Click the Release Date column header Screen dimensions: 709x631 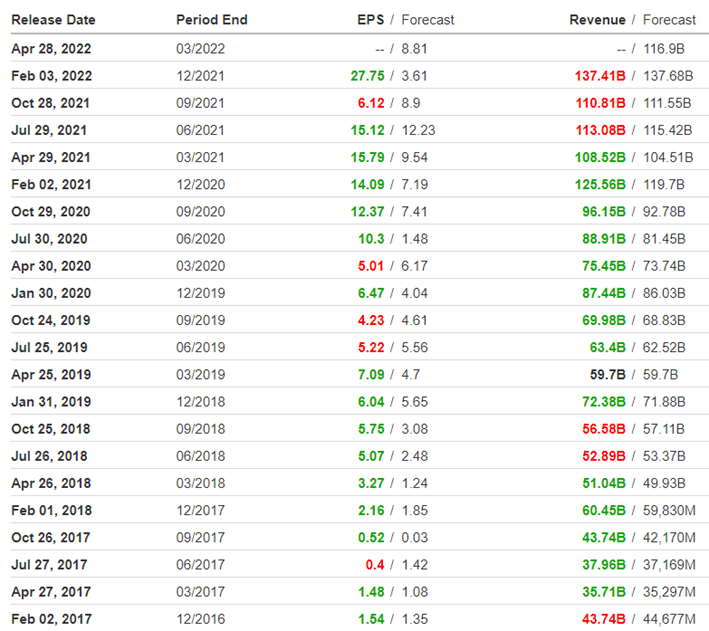tap(53, 20)
